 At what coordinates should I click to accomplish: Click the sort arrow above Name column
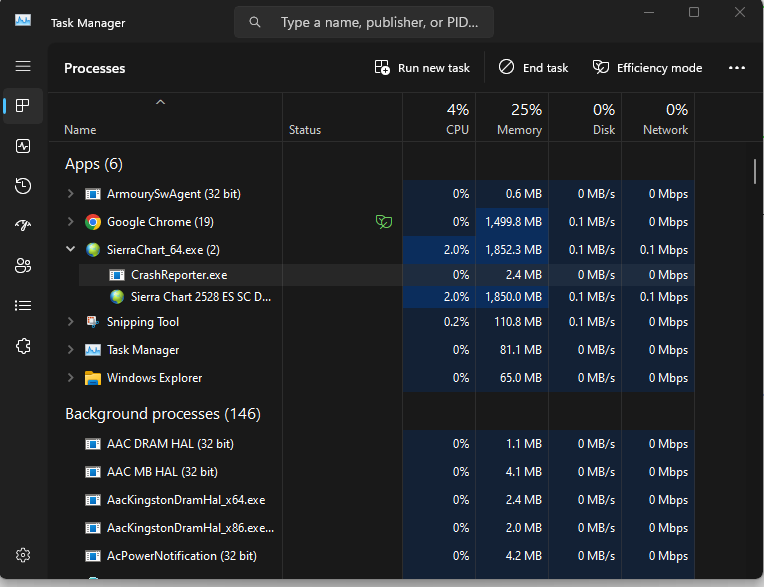click(x=160, y=102)
